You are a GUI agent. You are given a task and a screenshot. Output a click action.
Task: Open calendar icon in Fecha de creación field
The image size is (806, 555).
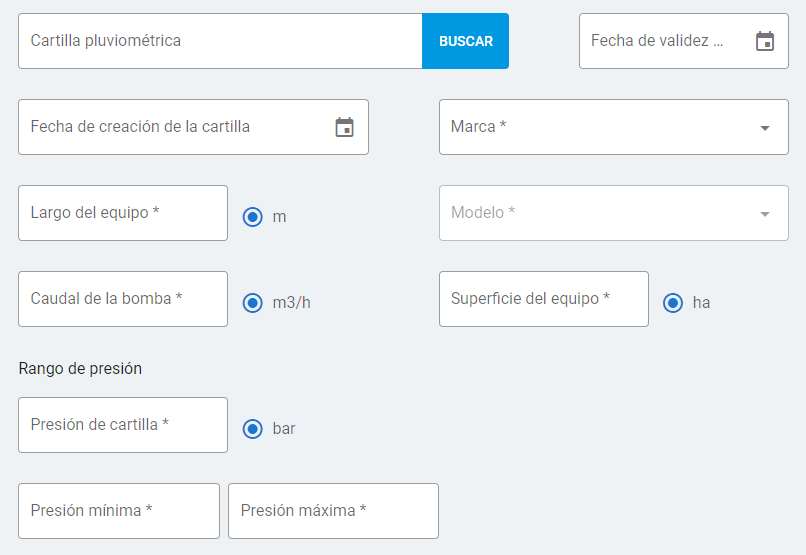pos(344,127)
